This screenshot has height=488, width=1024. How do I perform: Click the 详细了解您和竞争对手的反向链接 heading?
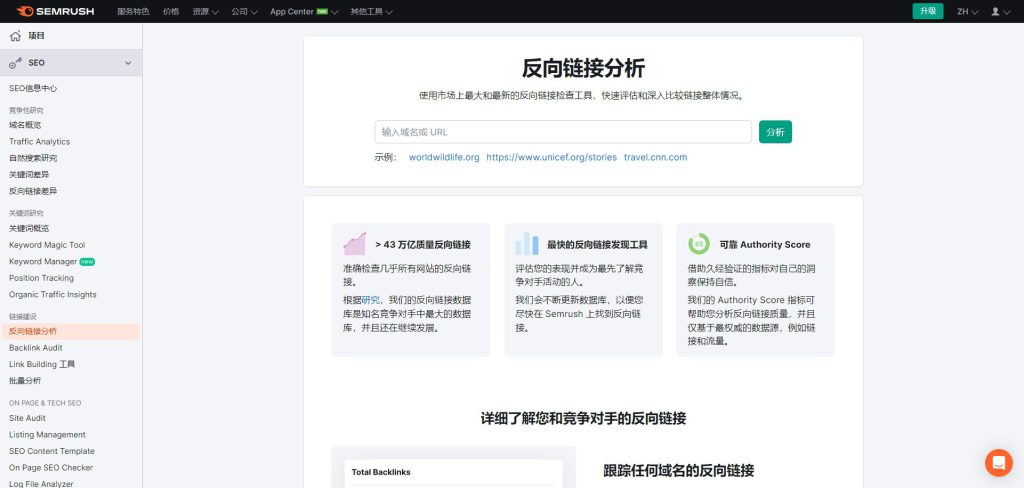pyautogui.click(x=583, y=419)
